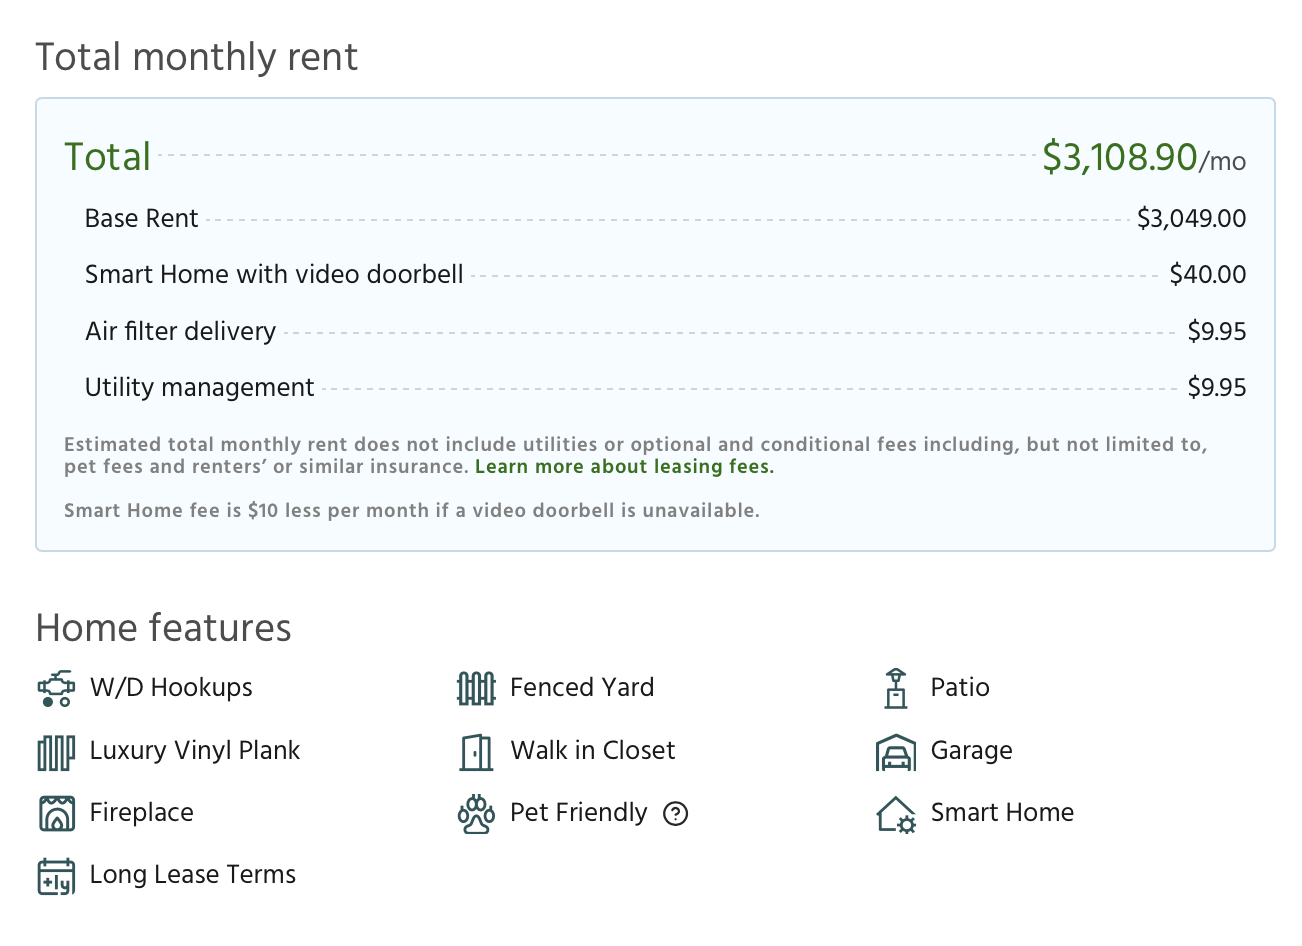Click the Smart Home with video doorbell fee

274,274
